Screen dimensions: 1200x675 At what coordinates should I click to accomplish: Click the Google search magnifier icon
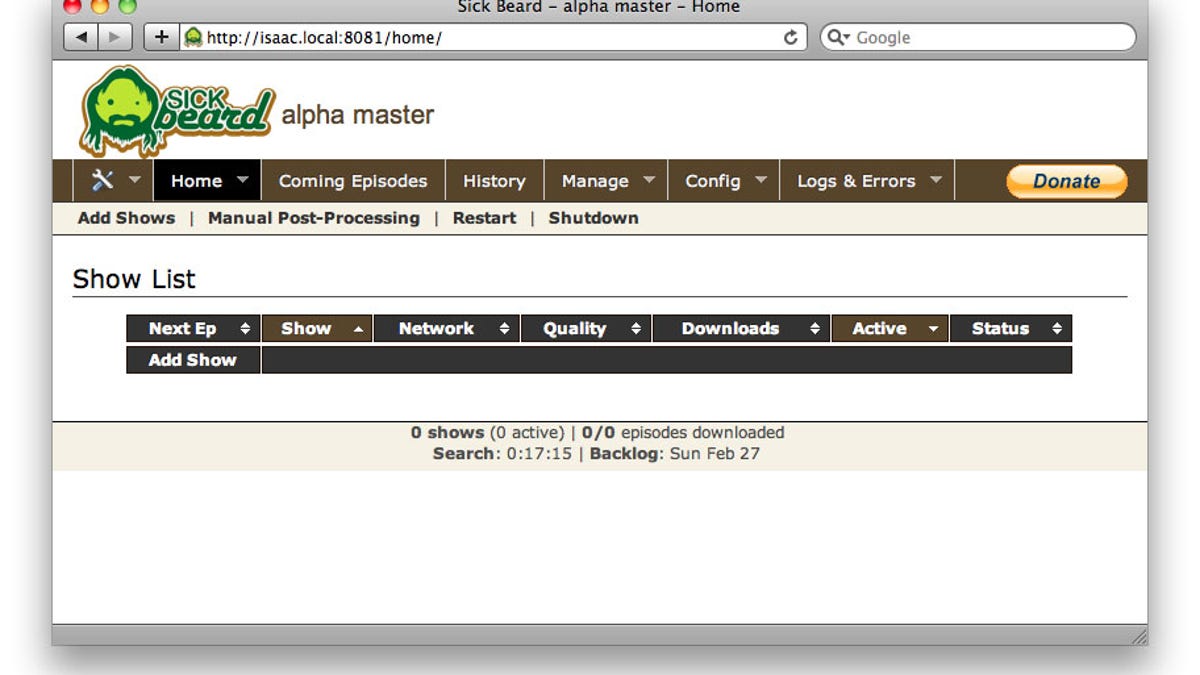(838, 38)
